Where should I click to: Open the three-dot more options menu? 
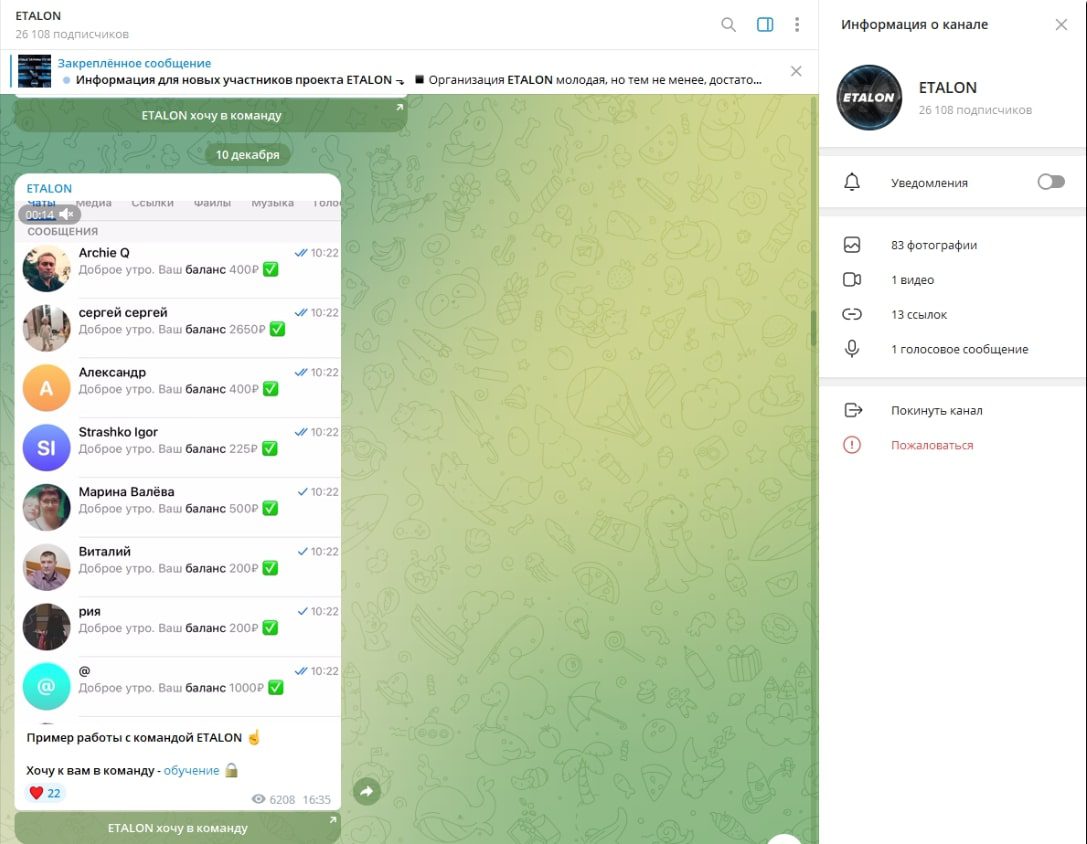tap(797, 25)
